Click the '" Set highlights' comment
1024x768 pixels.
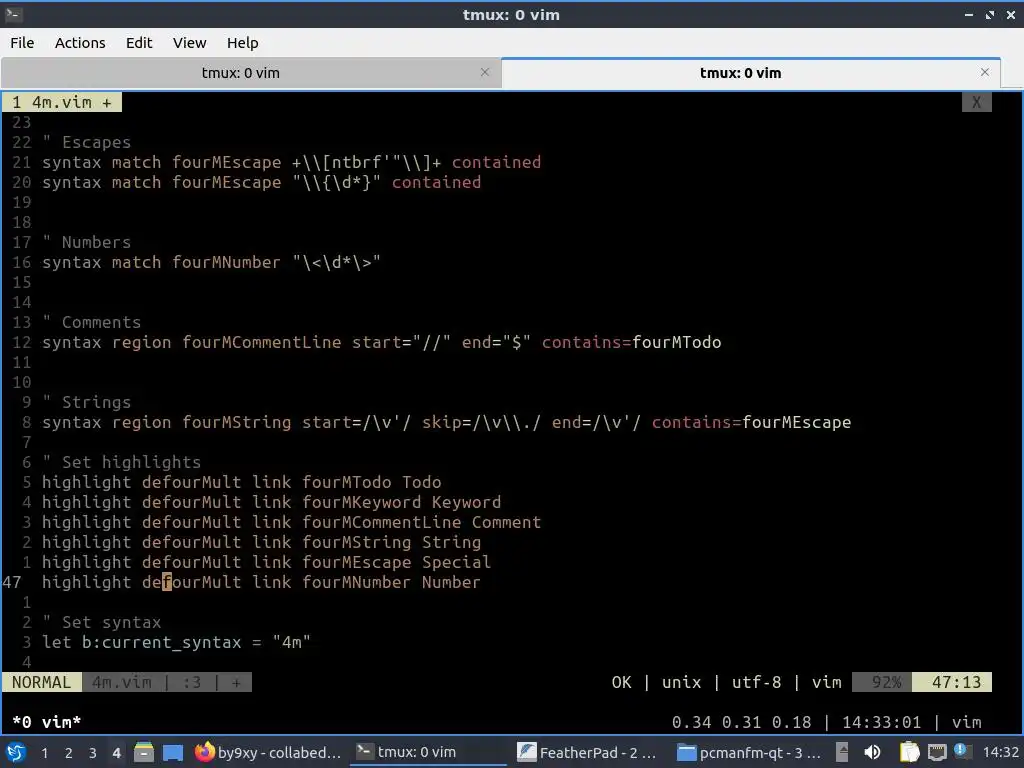click(121, 462)
